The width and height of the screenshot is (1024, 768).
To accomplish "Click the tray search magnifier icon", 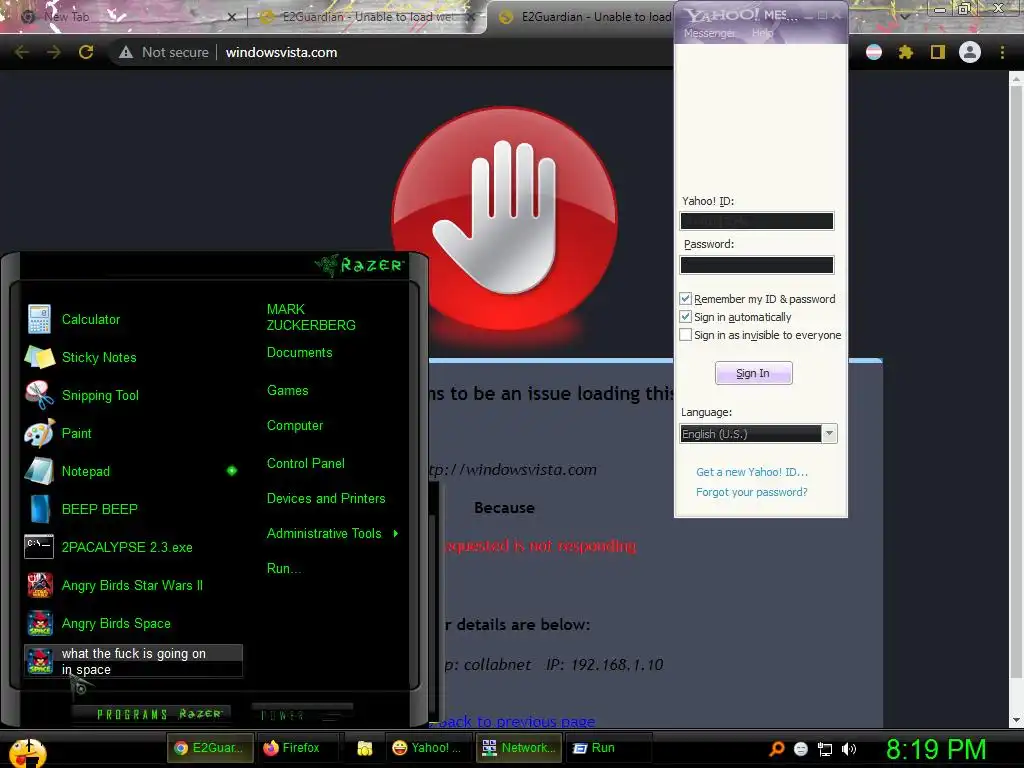I will (776, 749).
